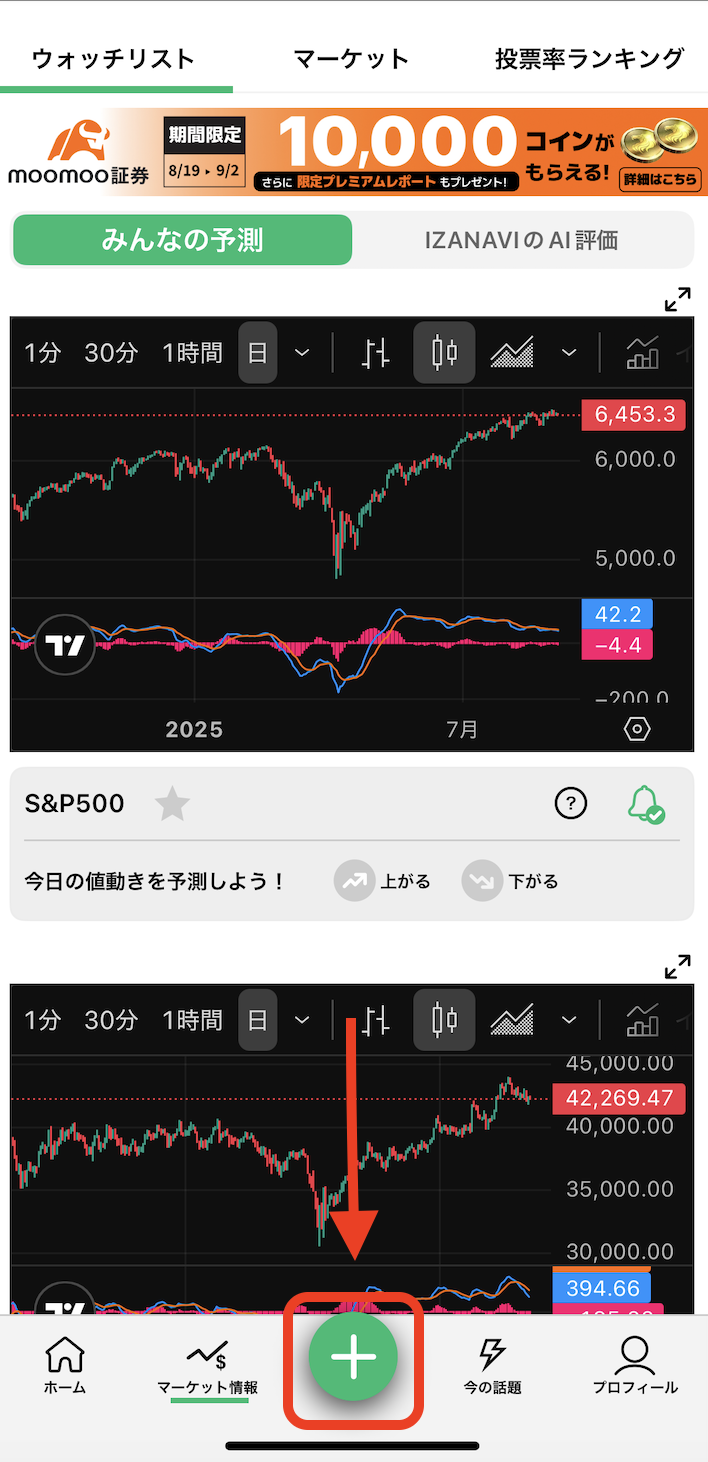Predict 下がる for S&P500 today
708x1462 pixels.
pyautogui.click(x=511, y=881)
